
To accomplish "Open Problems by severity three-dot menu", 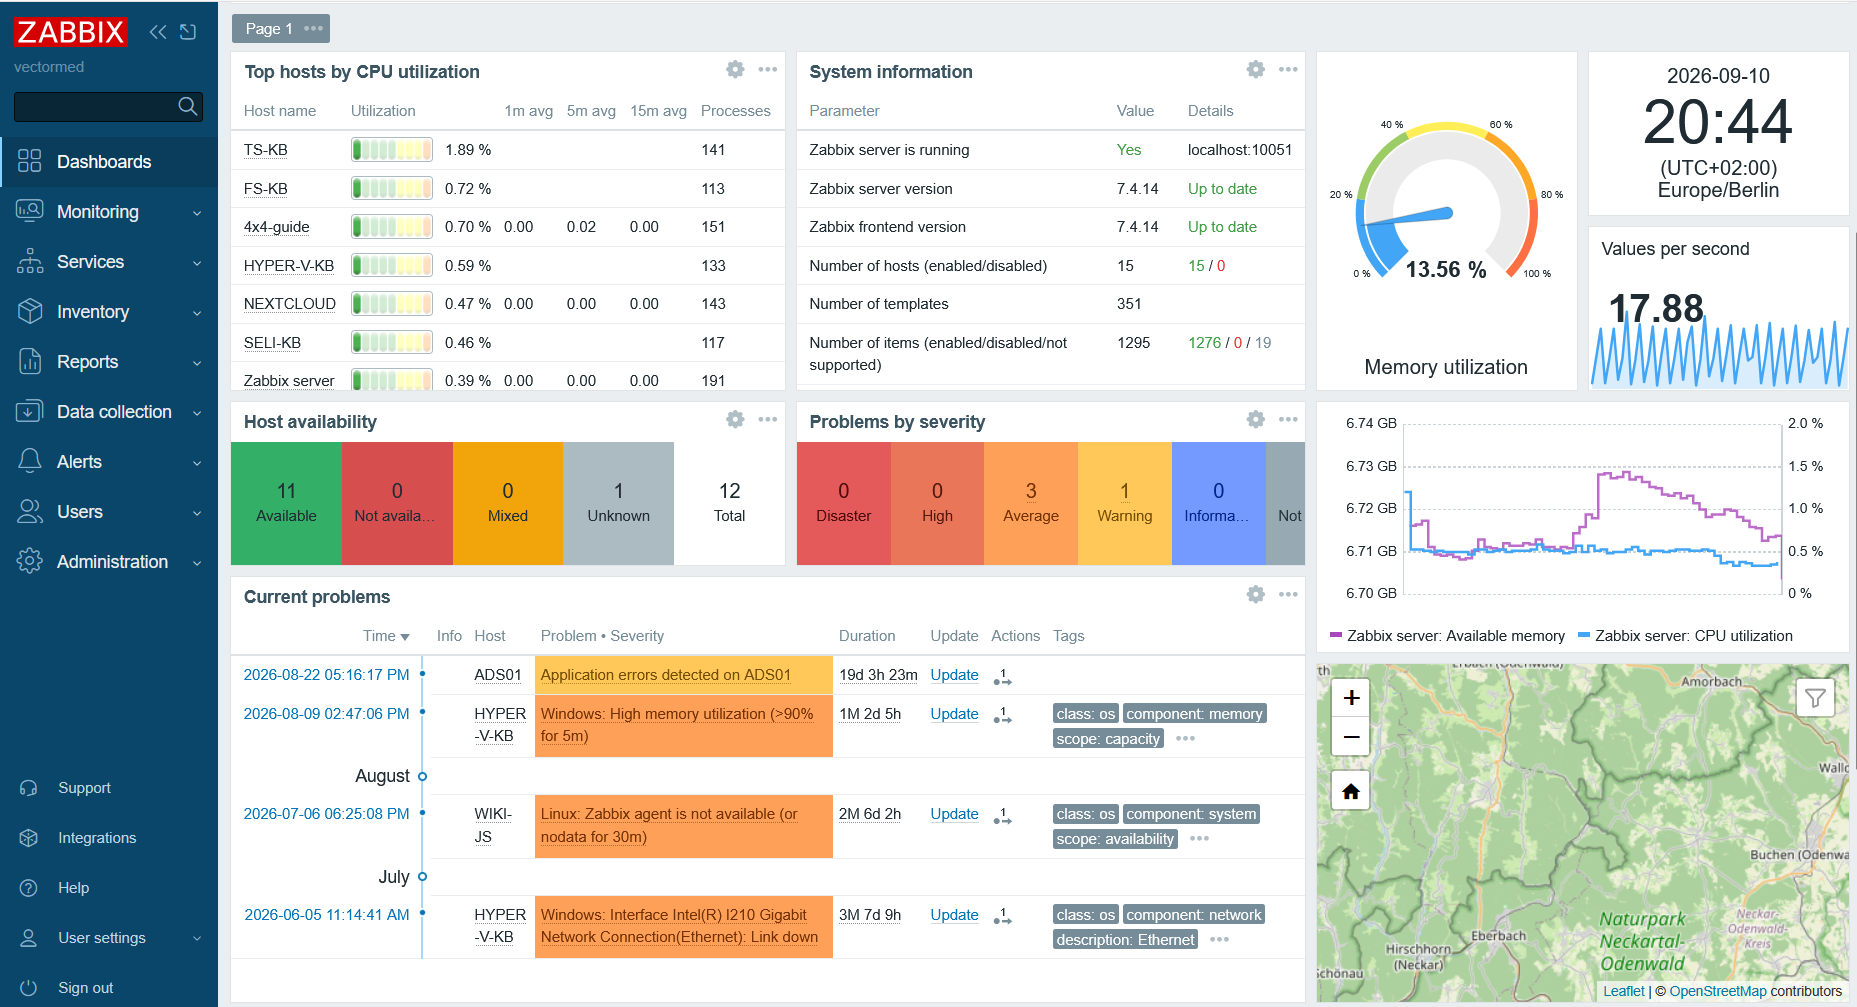I will pos(1288,420).
